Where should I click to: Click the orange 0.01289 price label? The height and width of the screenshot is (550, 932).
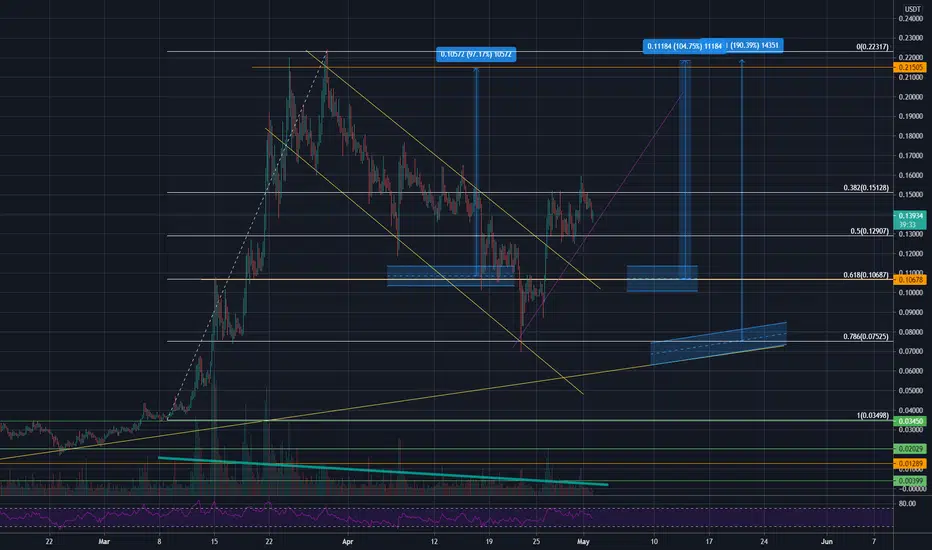910,463
